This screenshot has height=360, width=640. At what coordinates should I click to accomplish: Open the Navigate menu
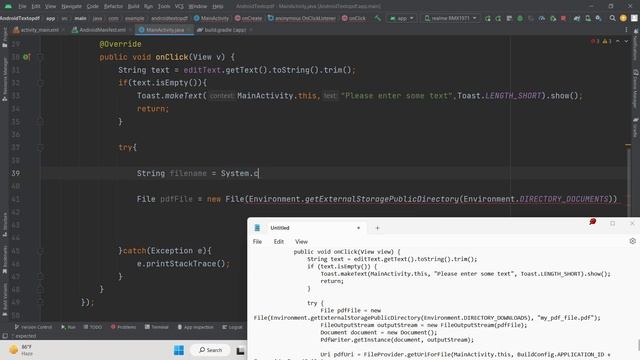pos(71,6)
